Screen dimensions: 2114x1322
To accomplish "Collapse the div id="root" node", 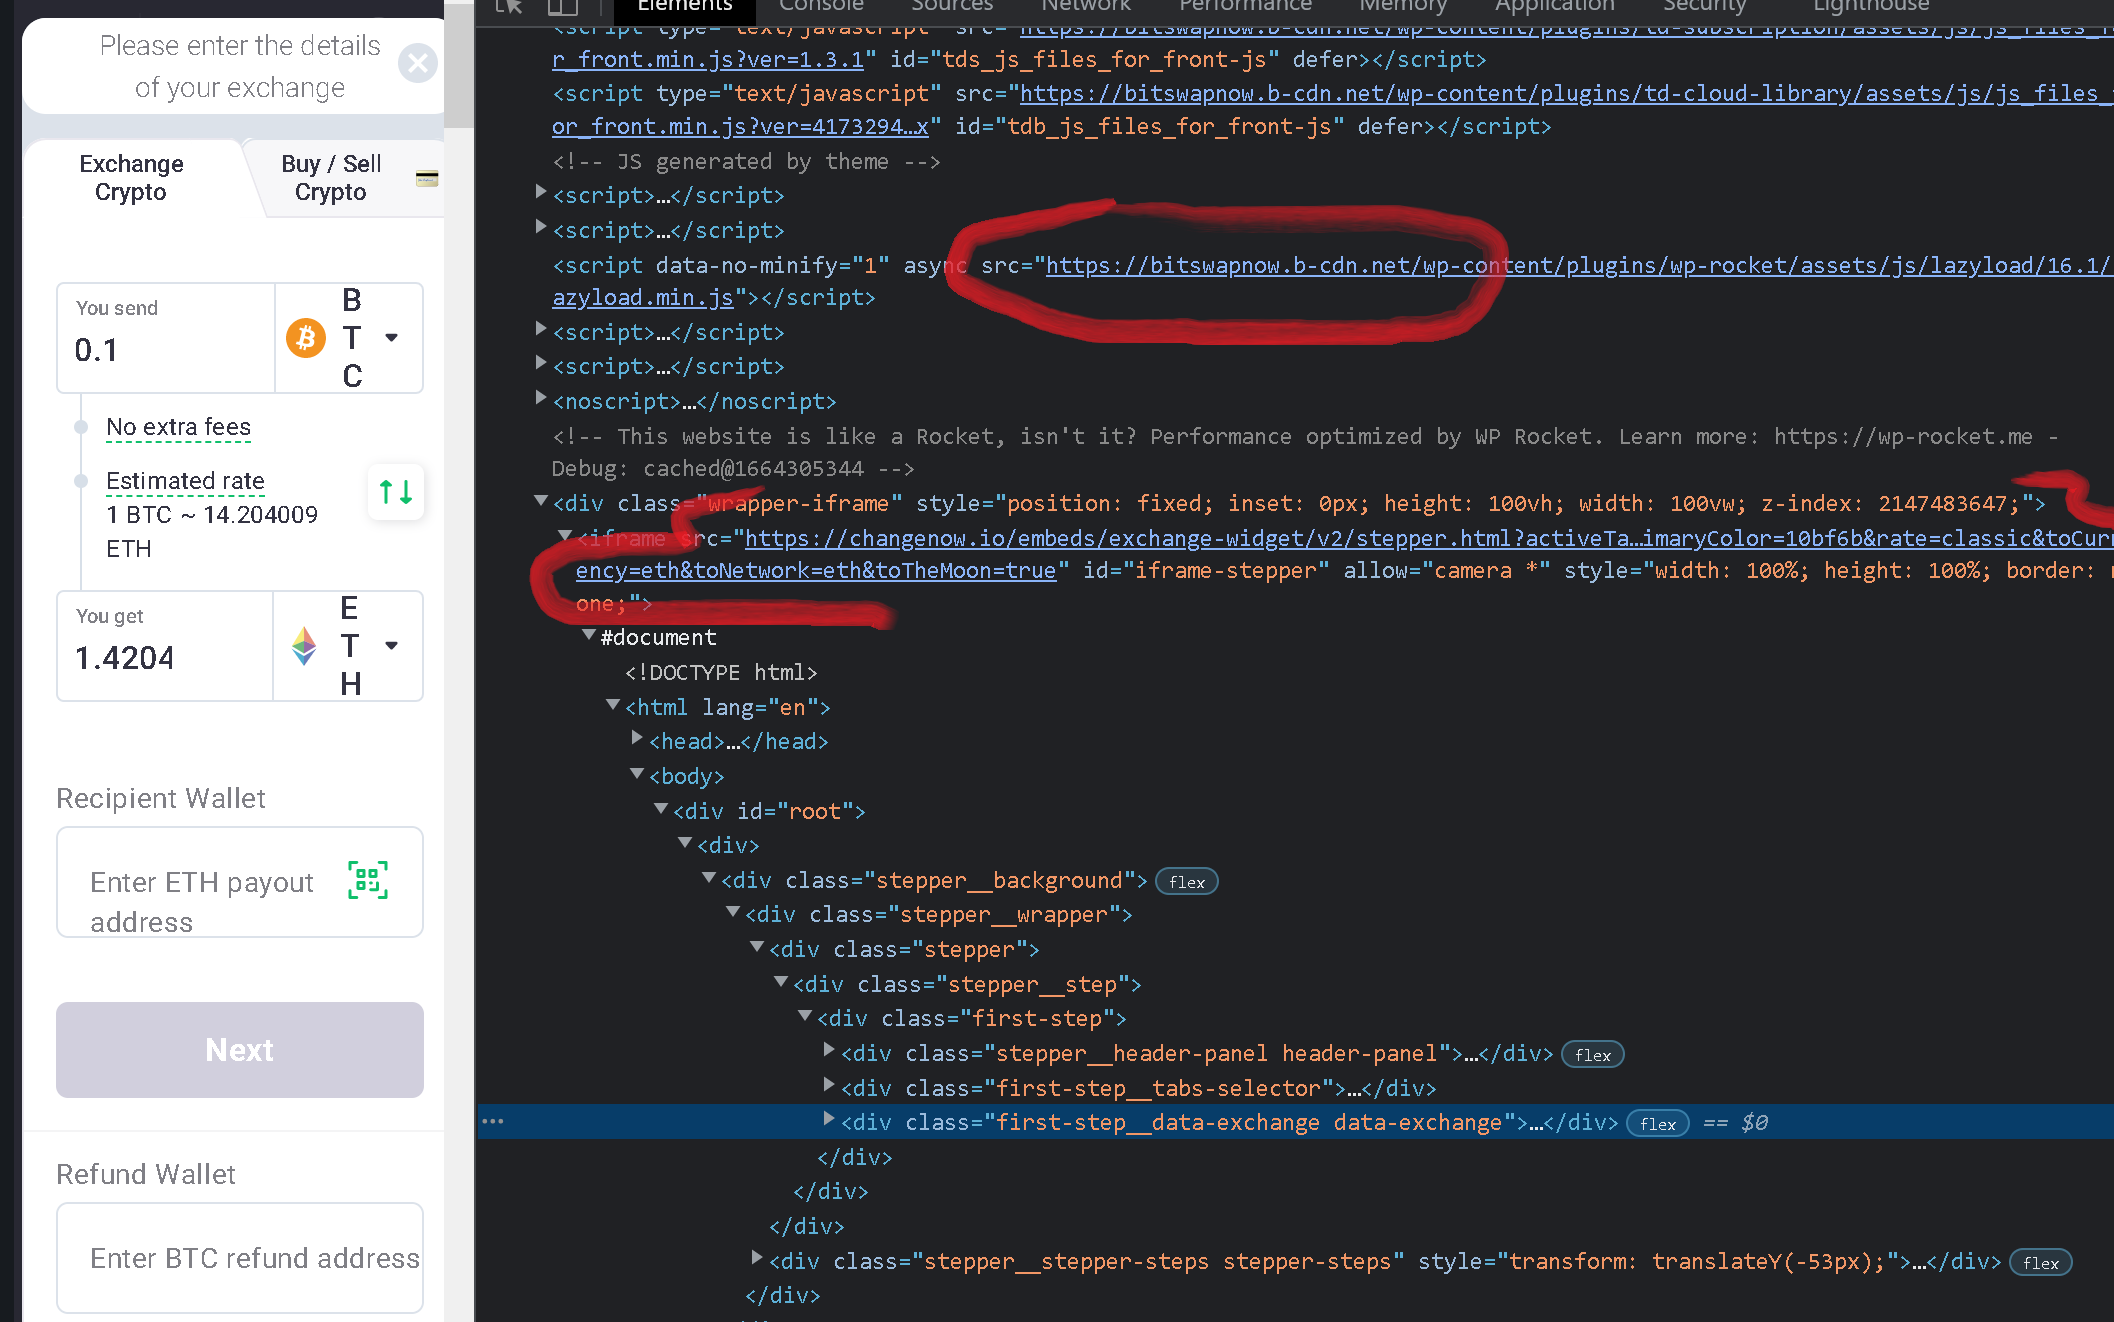I will [661, 808].
